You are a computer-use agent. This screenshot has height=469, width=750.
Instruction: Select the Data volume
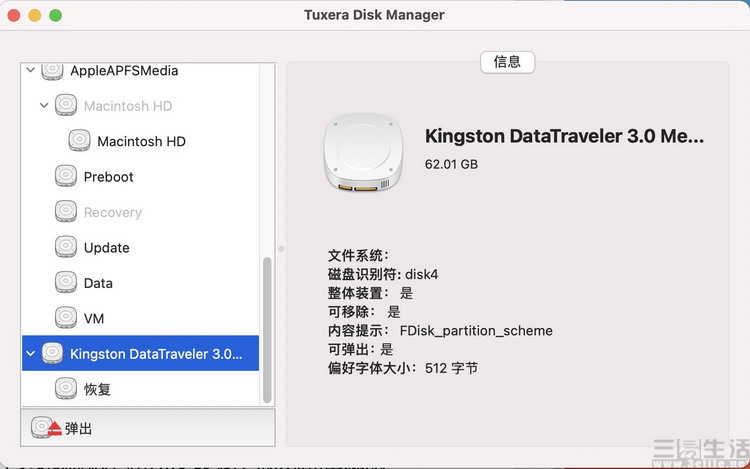pos(141,282)
